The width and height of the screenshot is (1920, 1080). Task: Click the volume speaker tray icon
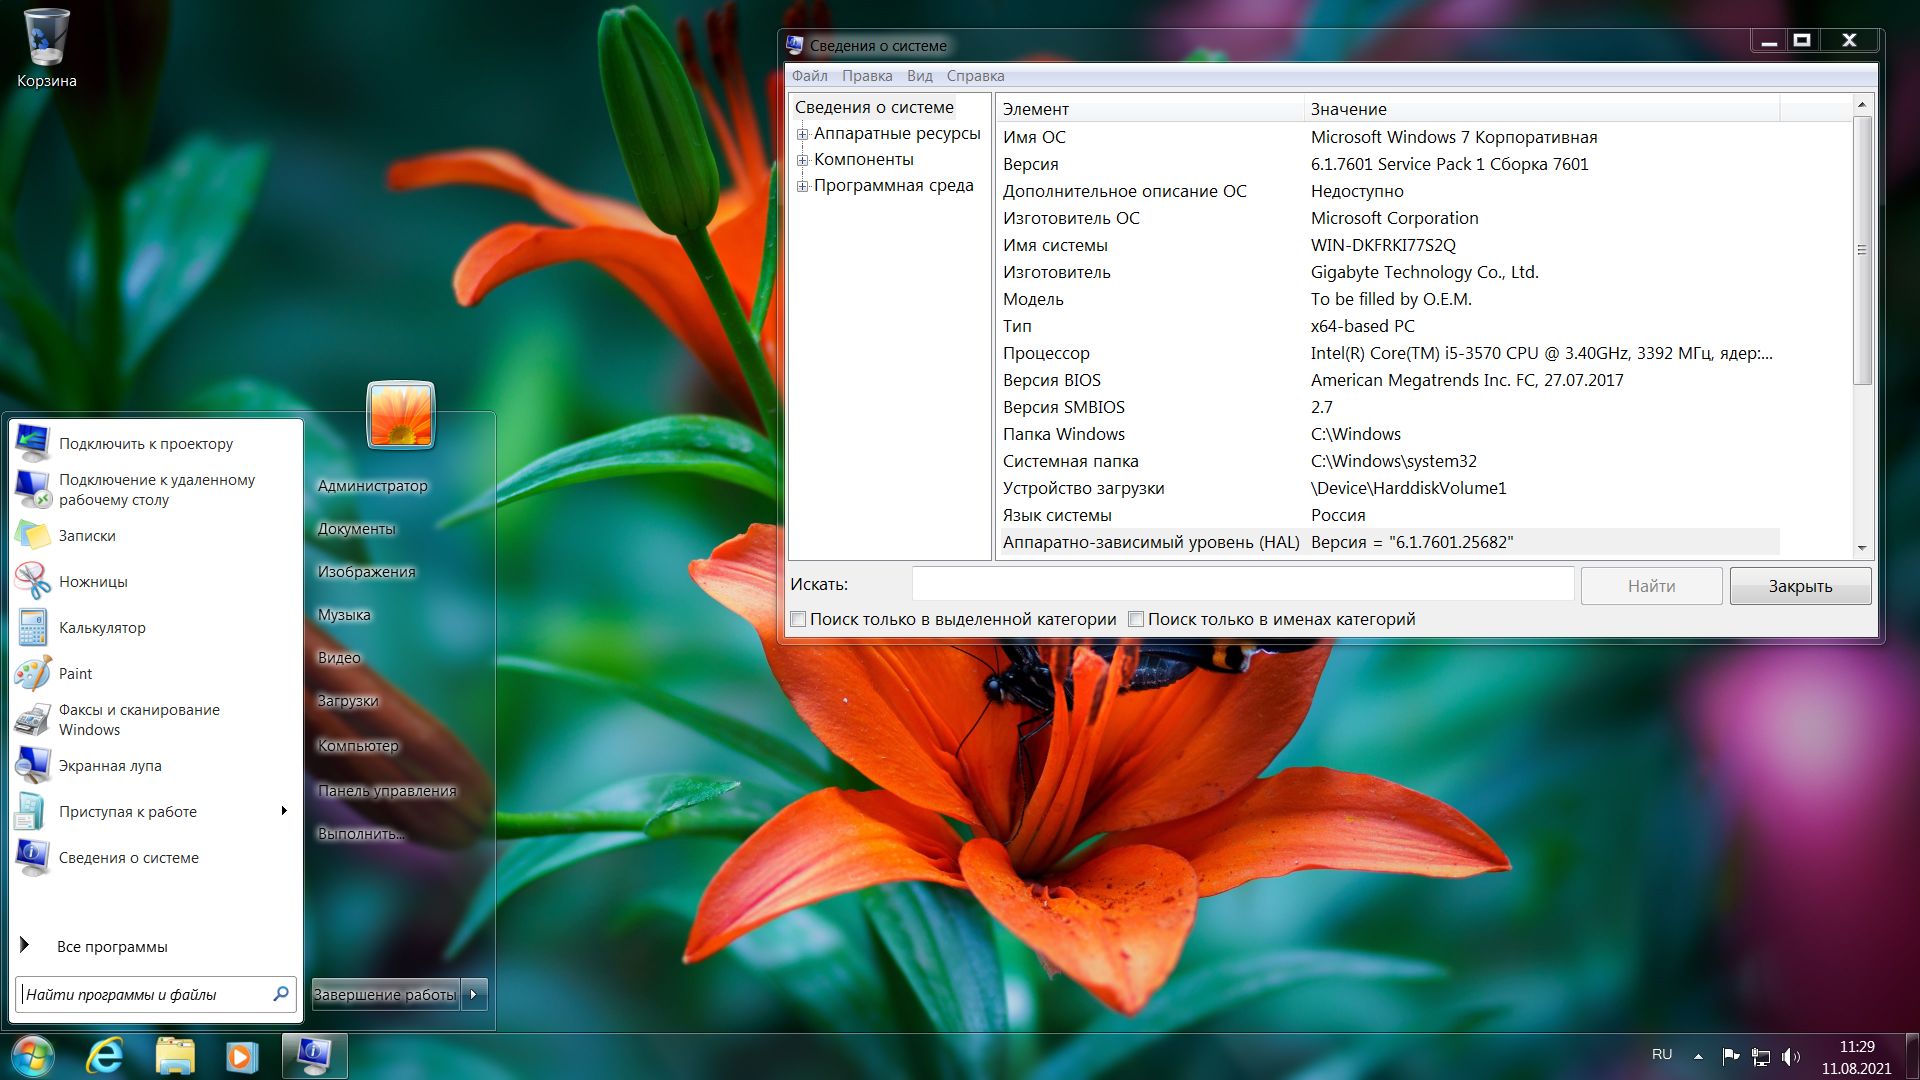1790,1056
